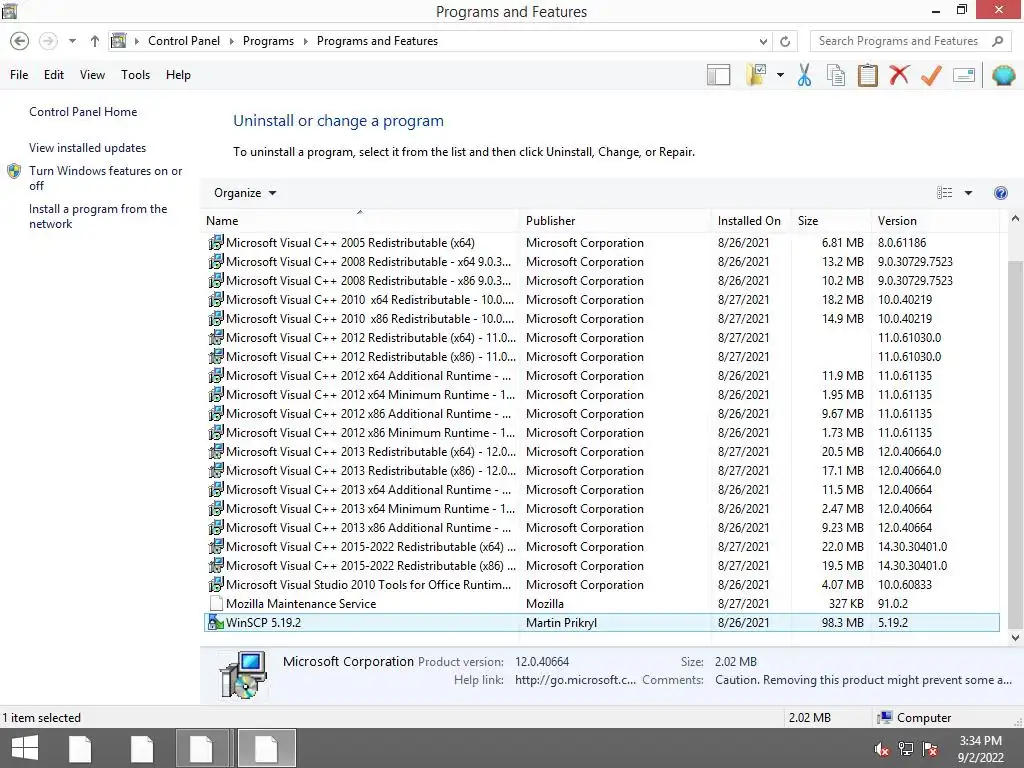Click the Control Panel breadcrumb
This screenshot has height=768, width=1024.
pyautogui.click(x=184, y=41)
